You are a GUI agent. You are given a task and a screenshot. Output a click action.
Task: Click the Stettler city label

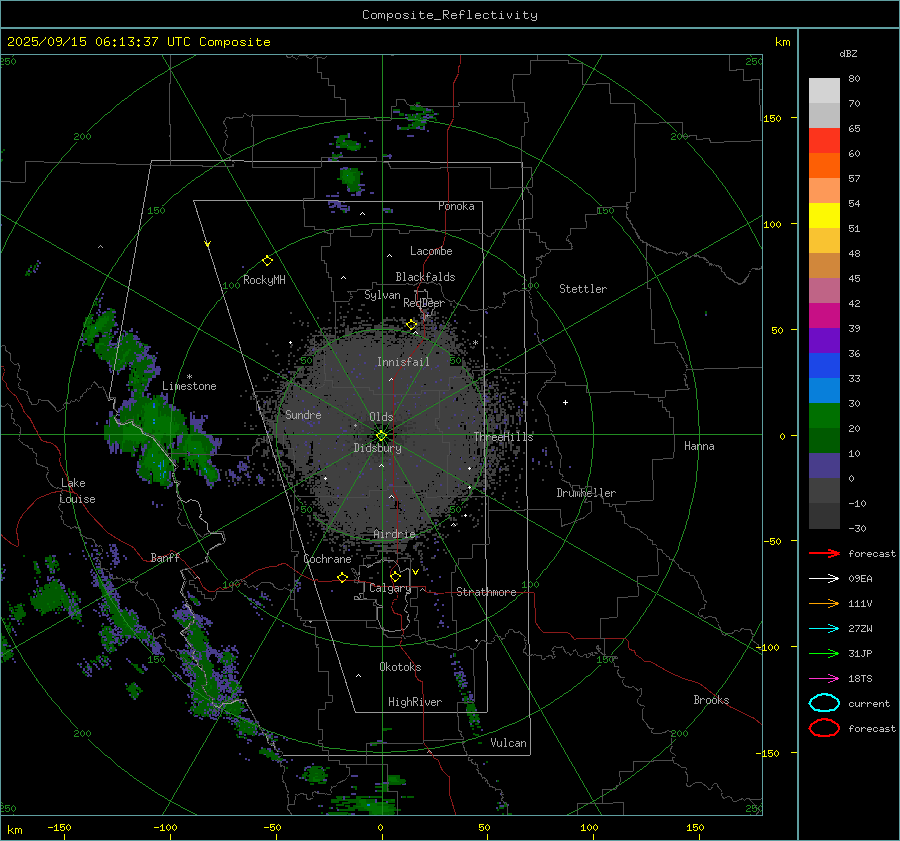click(x=583, y=289)
